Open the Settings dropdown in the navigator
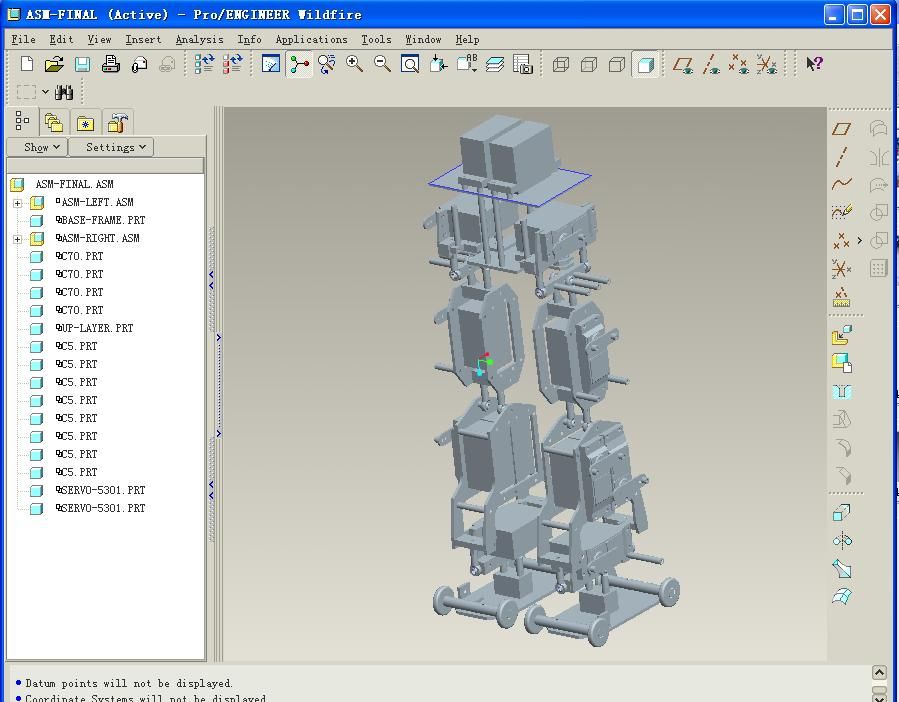 click(x=111, y=147)
